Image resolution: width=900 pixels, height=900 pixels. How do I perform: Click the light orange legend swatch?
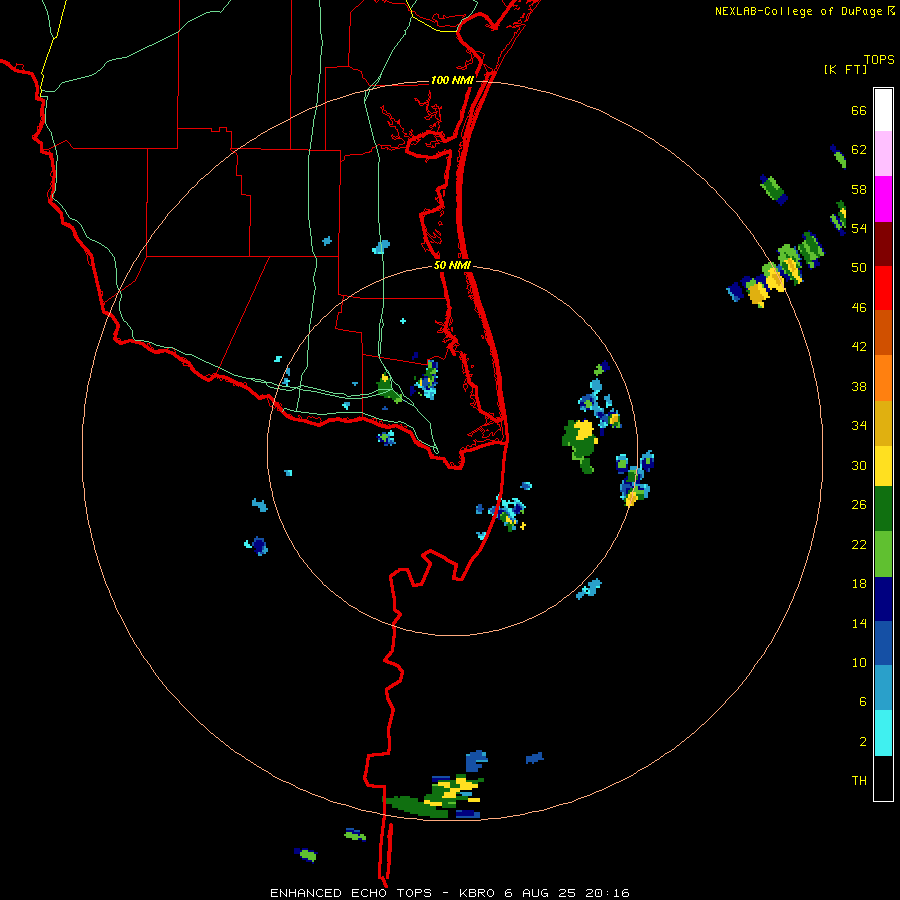883,378
